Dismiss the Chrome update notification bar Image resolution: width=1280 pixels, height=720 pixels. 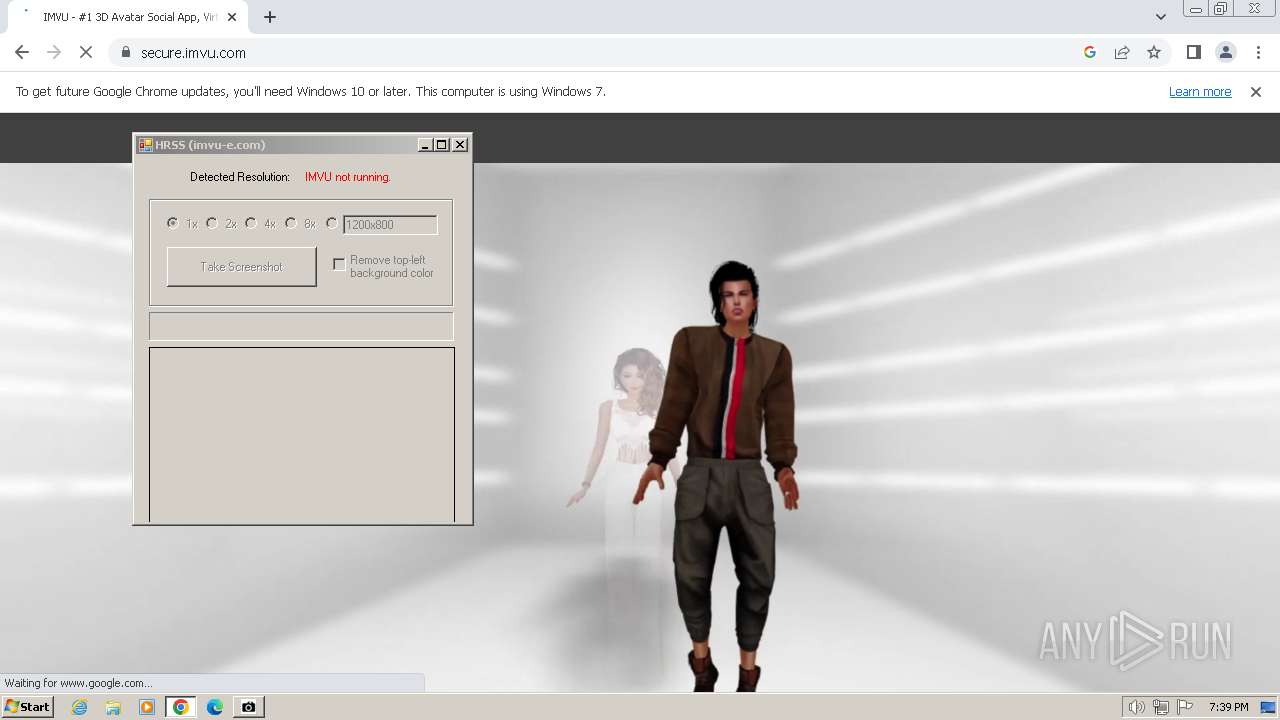1256,91
